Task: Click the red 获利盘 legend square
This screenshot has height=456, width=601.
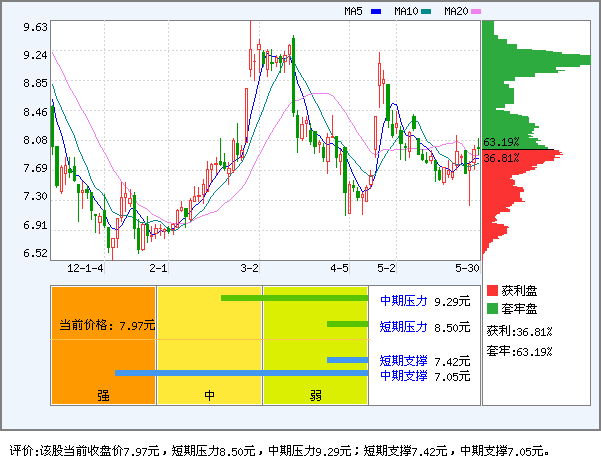Action: [492, 290]
